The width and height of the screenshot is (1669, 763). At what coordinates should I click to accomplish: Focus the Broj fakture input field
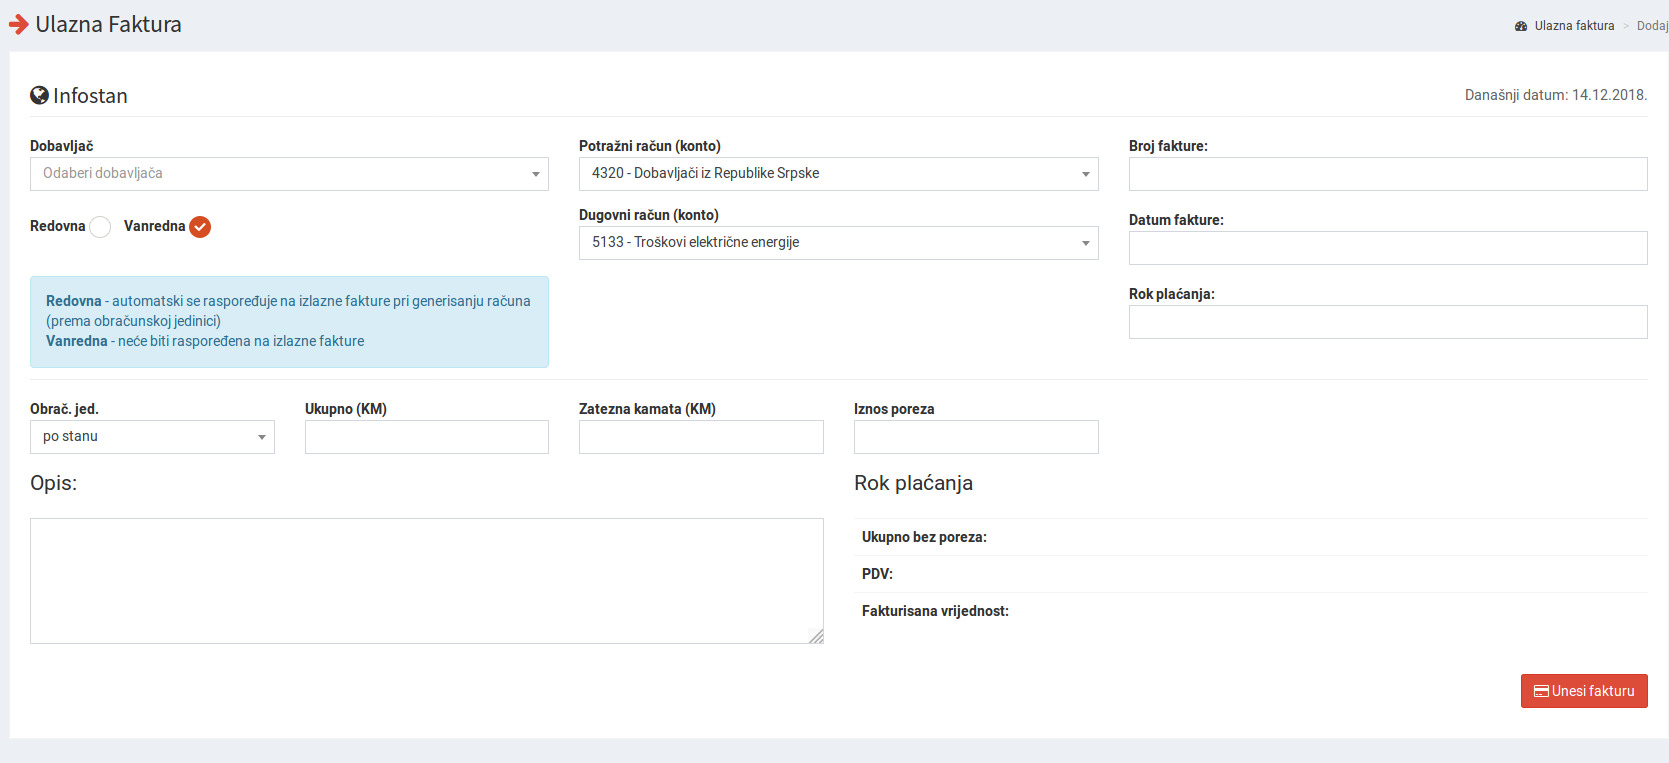[1387, 174]
